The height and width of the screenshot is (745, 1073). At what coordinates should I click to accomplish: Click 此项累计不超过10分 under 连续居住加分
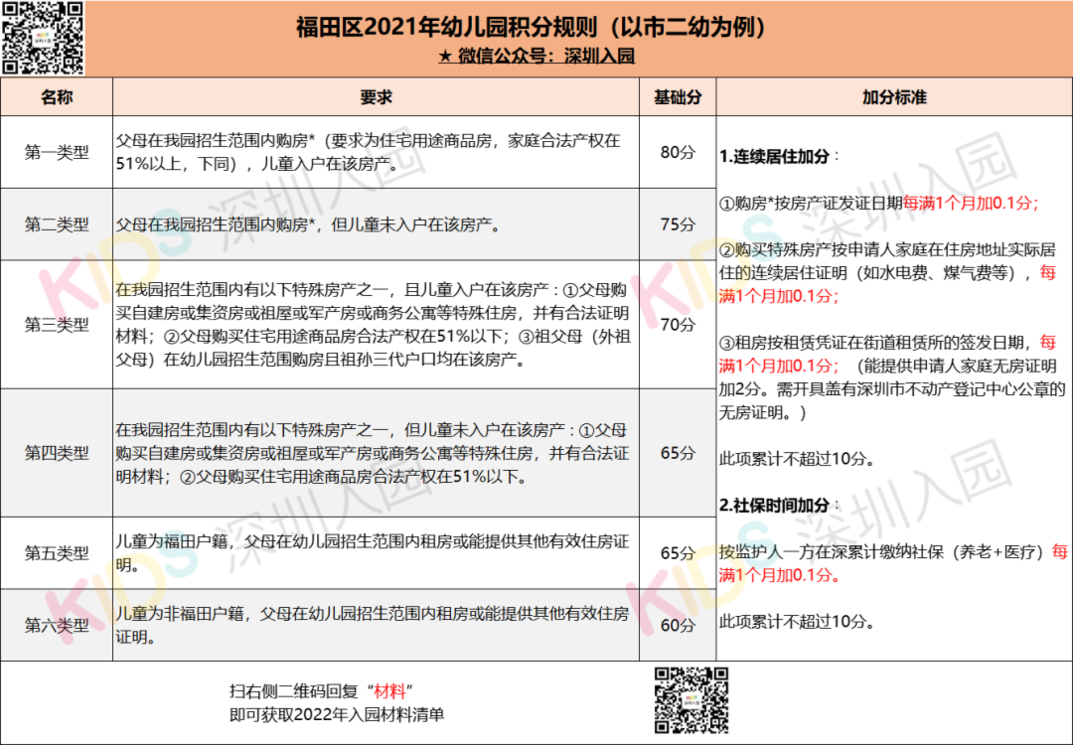tap(797, 459)
